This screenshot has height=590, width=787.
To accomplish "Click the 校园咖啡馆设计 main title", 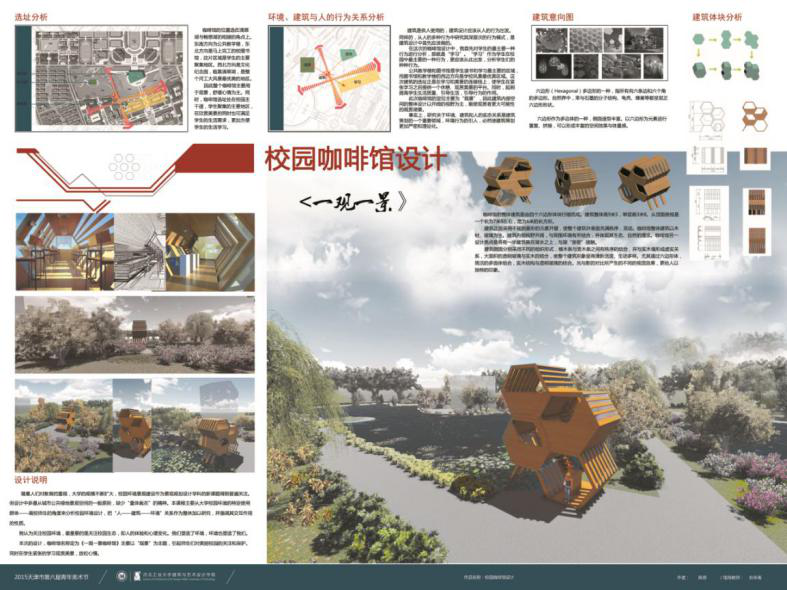I will coord(354,159).
